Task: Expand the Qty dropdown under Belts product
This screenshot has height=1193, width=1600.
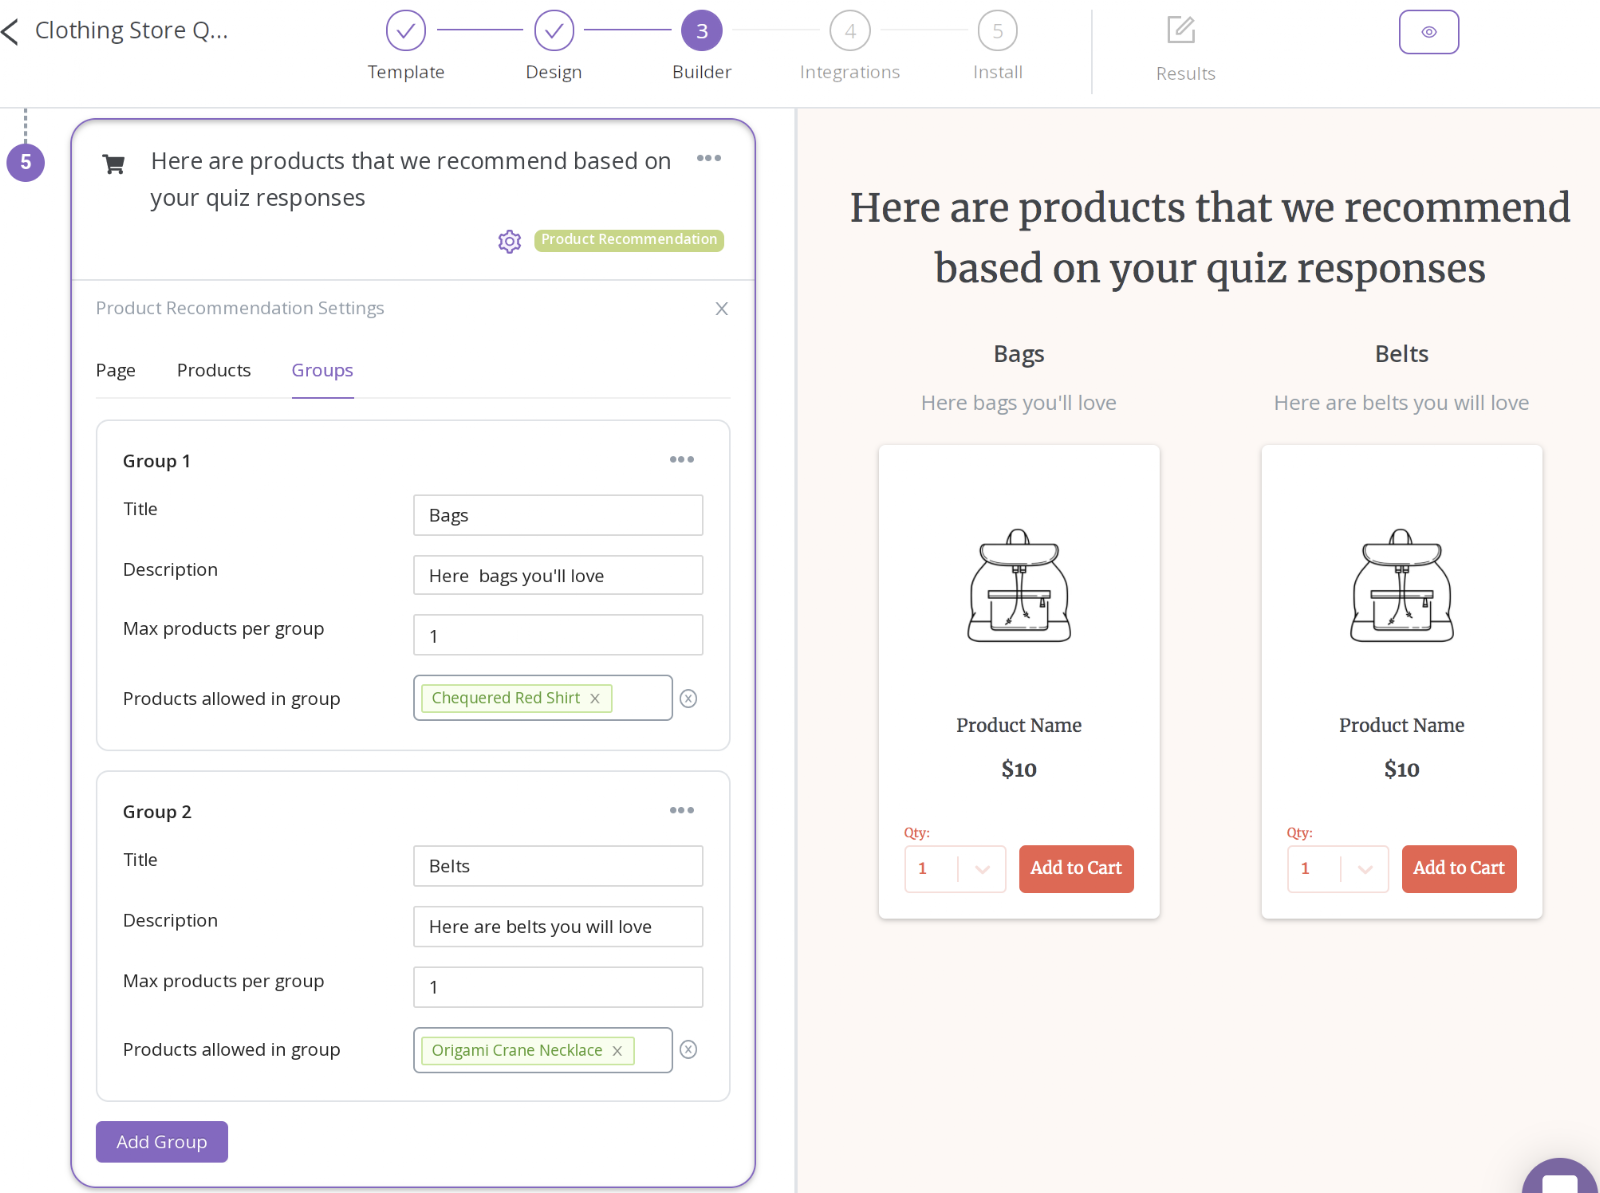Action: pyautogui.click(x=1365, y=869)
